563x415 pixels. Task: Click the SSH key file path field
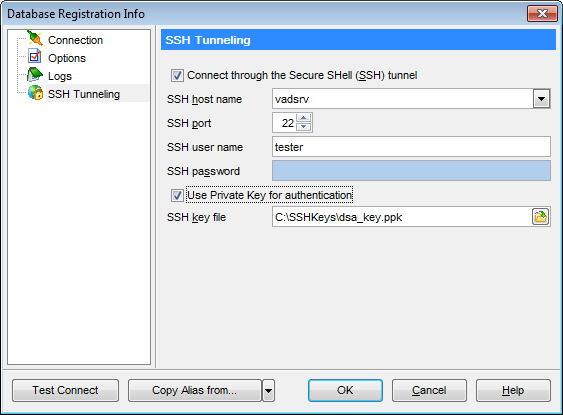(402, 217)
